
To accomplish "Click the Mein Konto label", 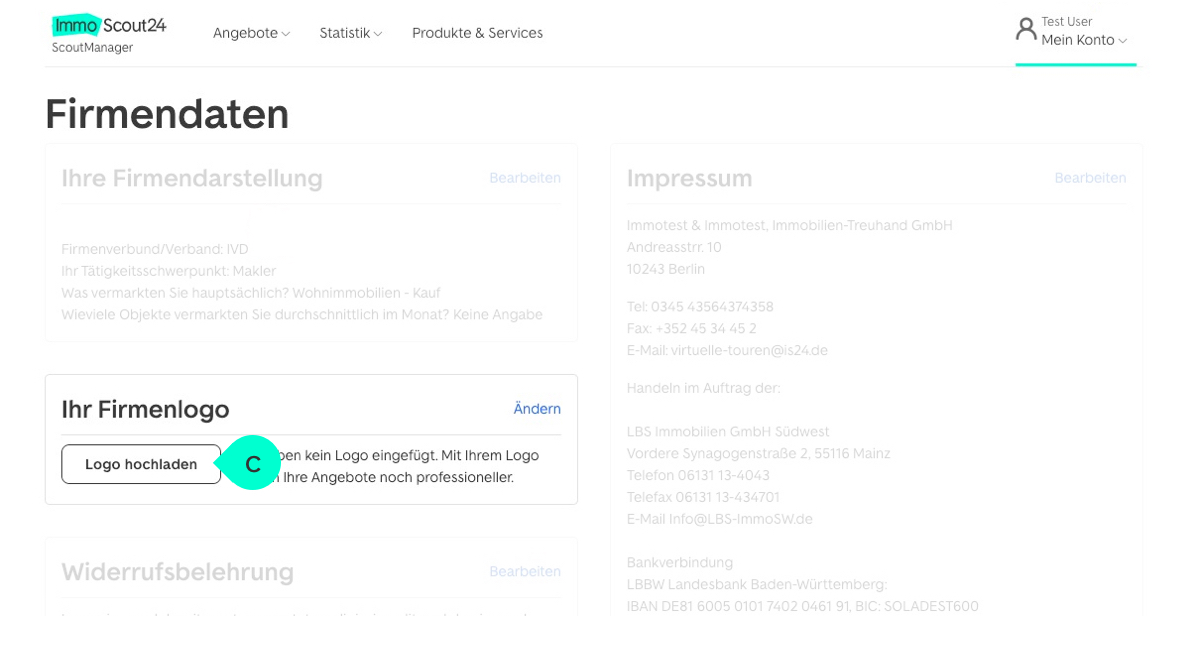I will (1077, 40).
